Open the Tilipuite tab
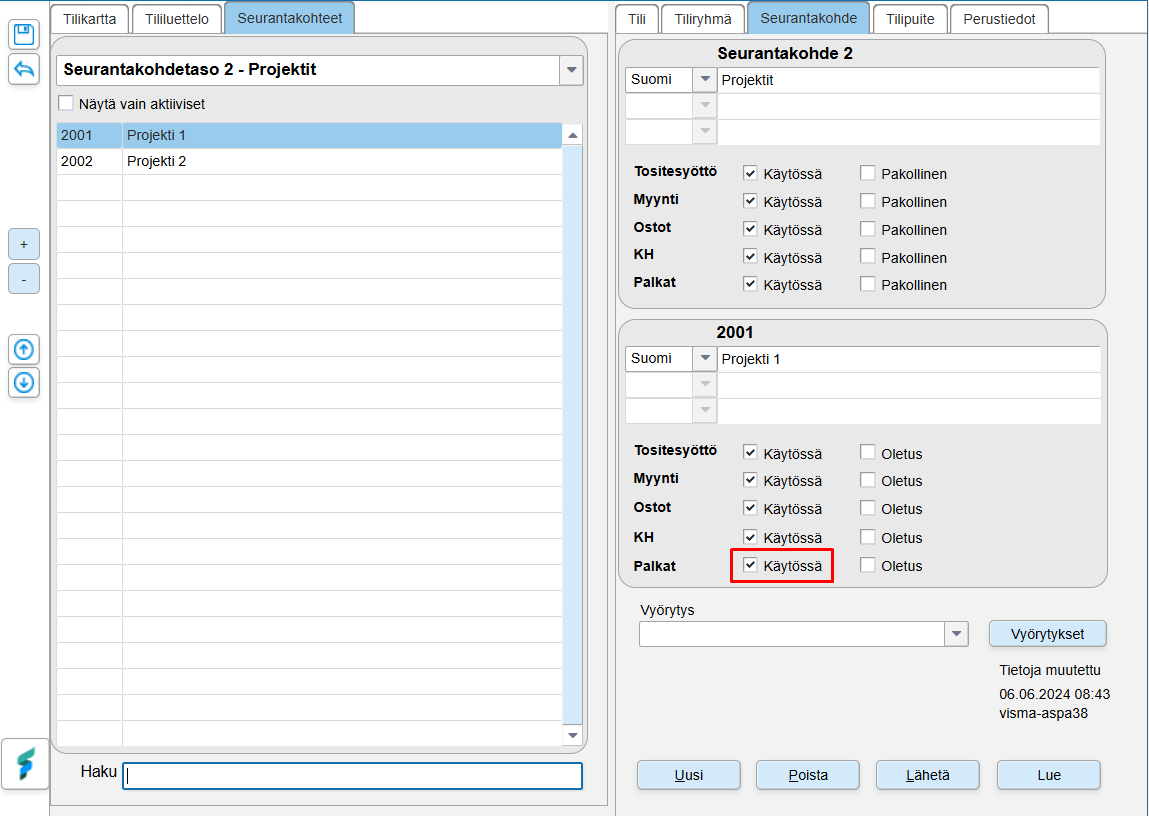The width and height of the screenshot is (1149, 816). [910, 19]
